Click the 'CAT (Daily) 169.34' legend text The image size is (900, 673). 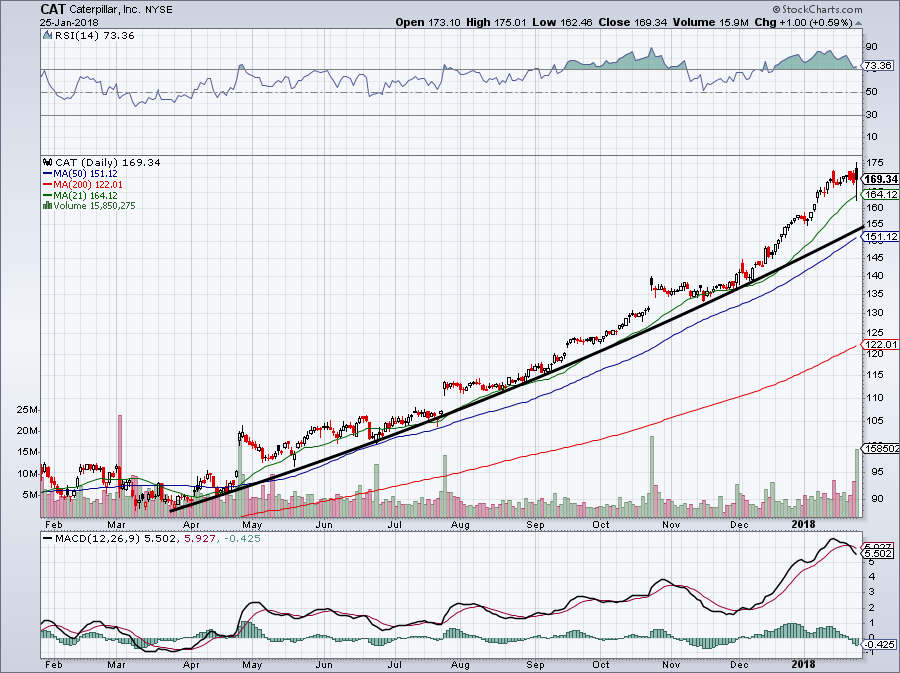coord(107,163)
